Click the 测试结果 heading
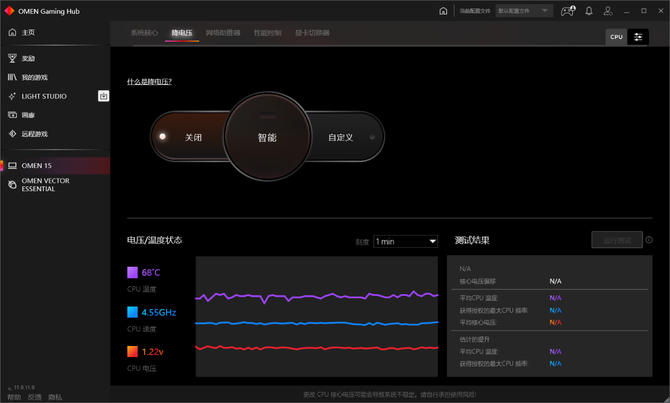The height and width of the screenshot is (403, 670). click(472, 240)
